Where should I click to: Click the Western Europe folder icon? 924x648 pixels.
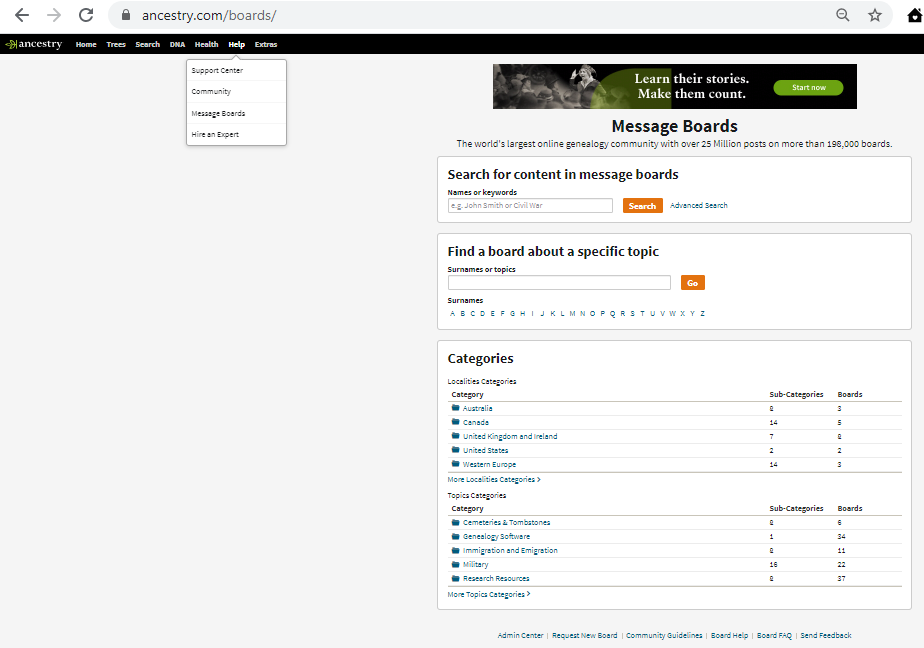tap(456, 464)
